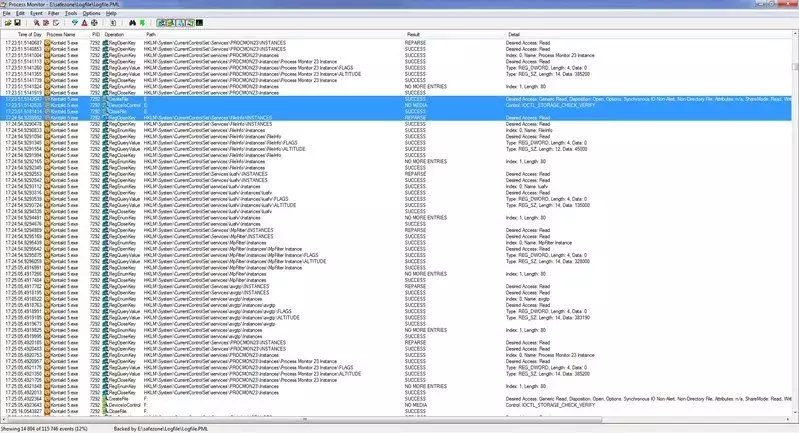Select path ending in luafv\FLAGS
This screenshot has width=799, height=433.
tap(216, 199)
